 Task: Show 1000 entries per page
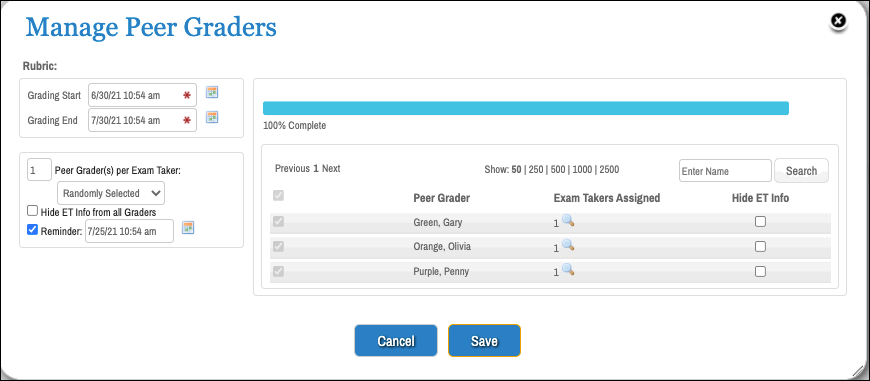click(x=580, y=170)
